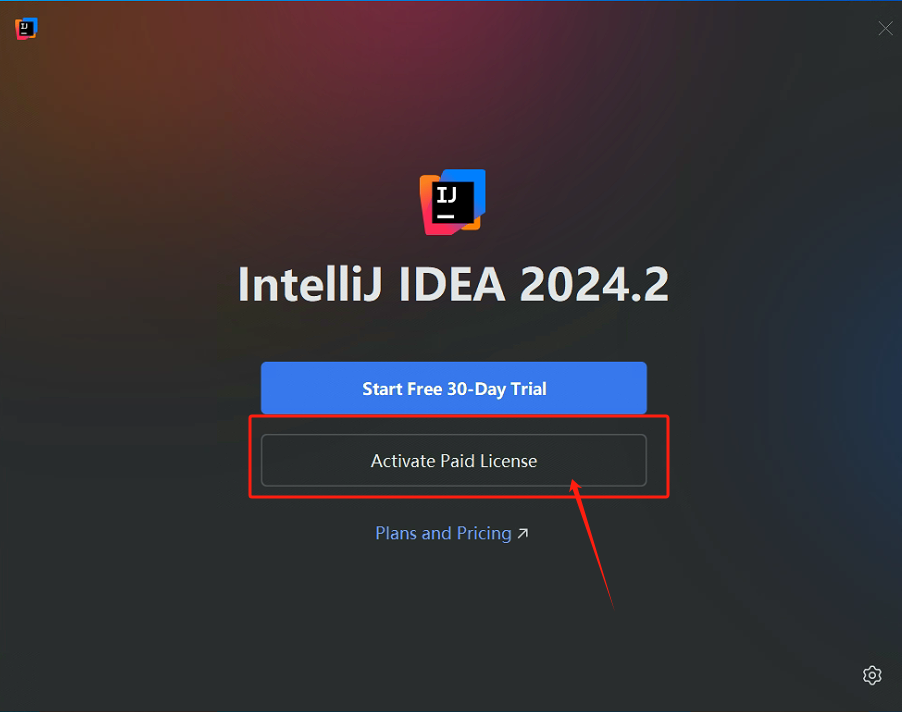902x712 pixels.
Task: Click the word "Pricing" in the link
Action: [x=484, y=534]
